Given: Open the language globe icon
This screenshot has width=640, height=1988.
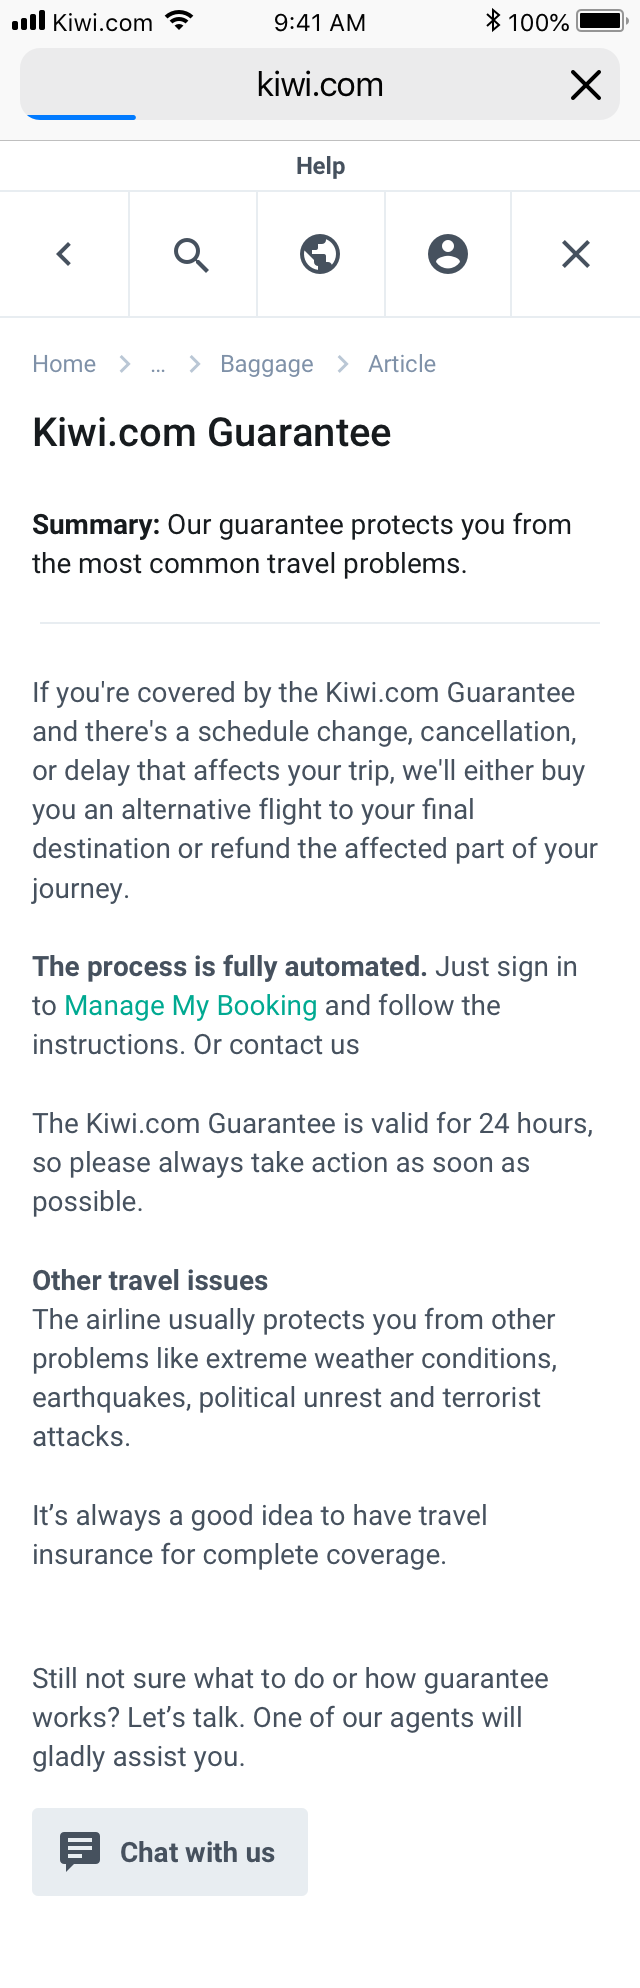Looking at the screenshot, I should point(320,254).
